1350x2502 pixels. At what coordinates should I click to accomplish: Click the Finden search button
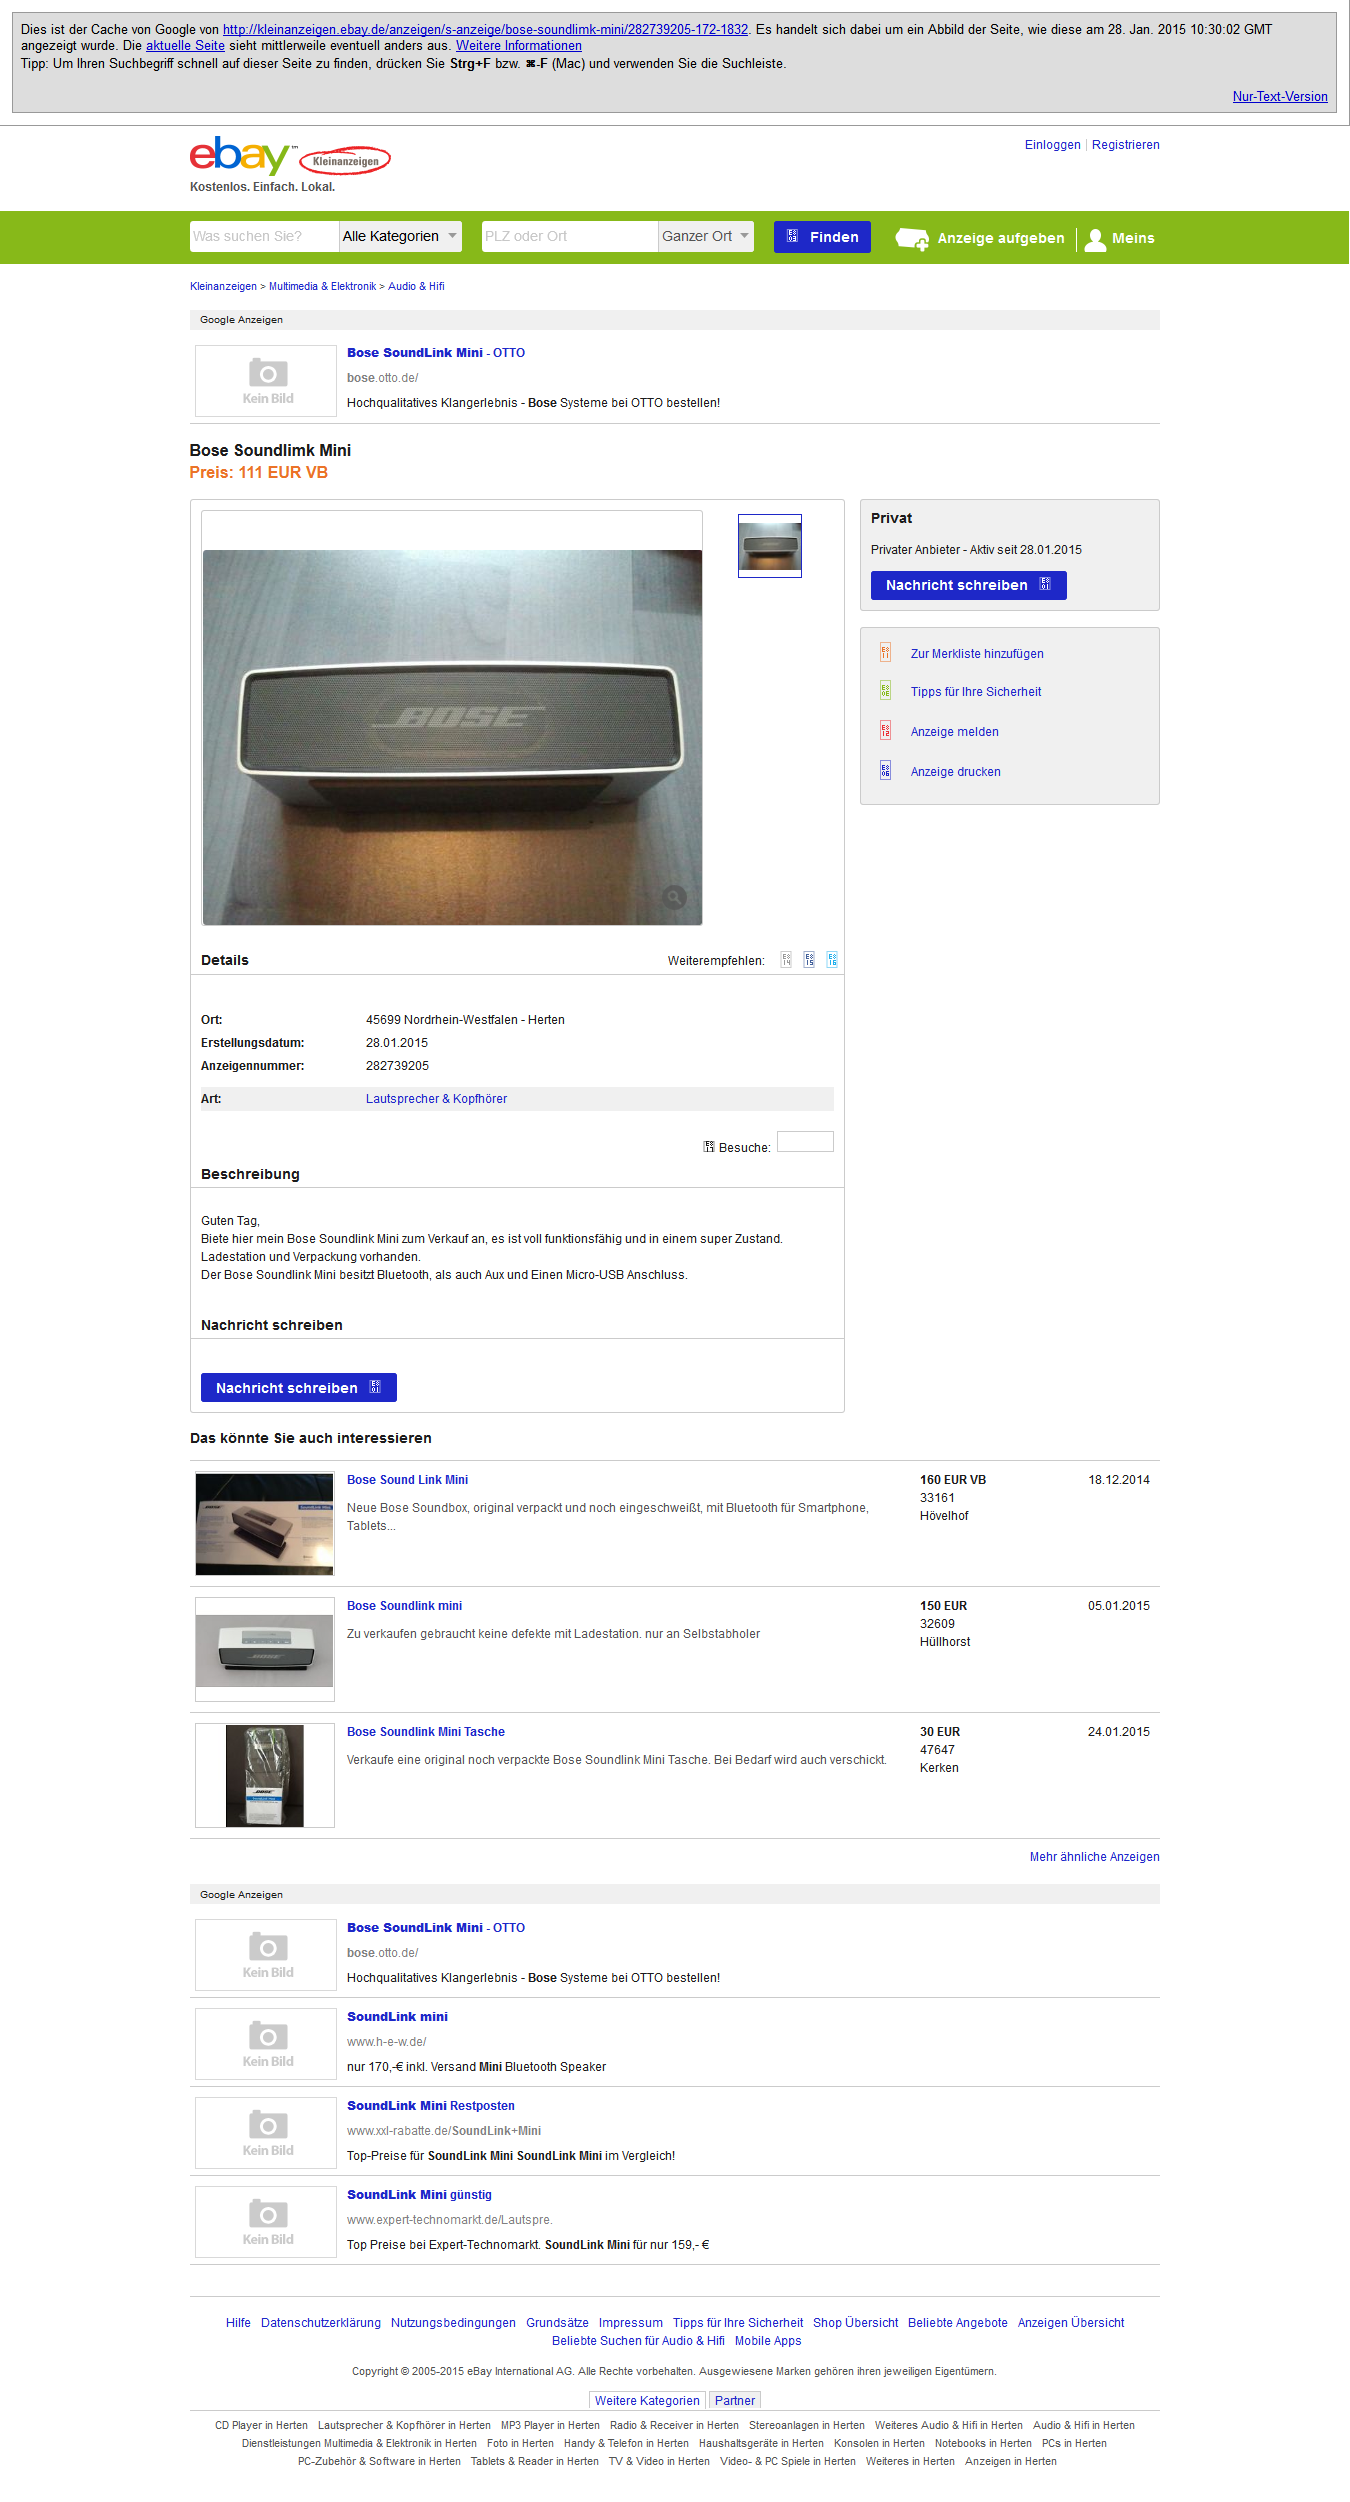pos(822,237)
